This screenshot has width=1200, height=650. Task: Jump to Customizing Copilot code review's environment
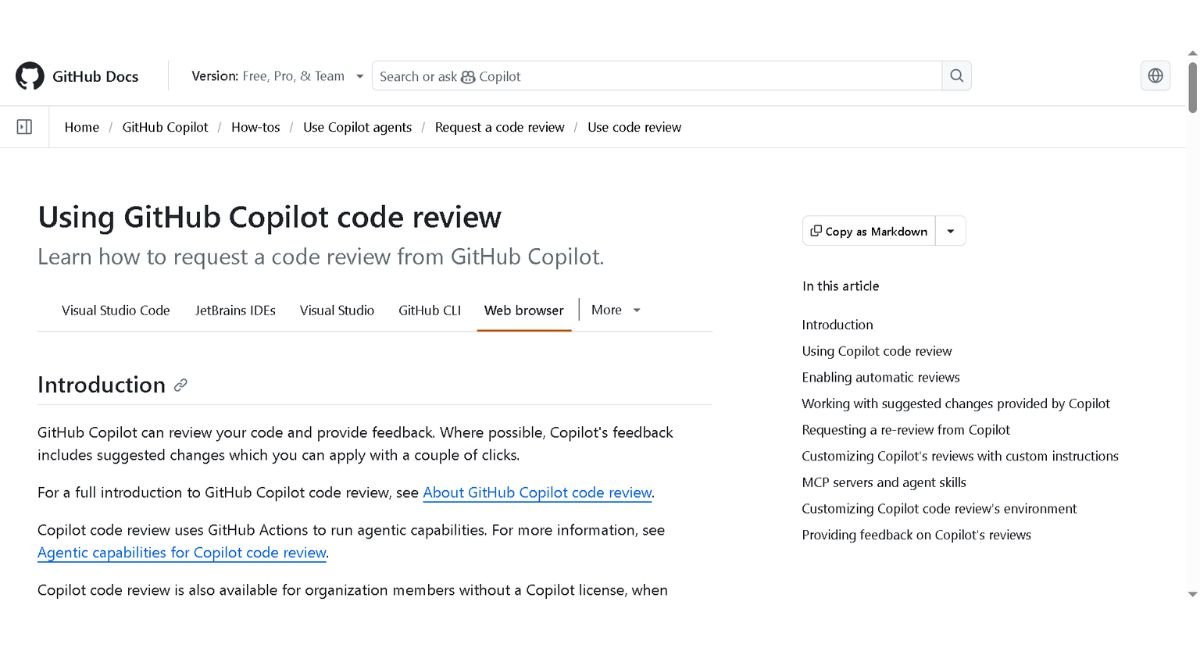click(939, 508)
